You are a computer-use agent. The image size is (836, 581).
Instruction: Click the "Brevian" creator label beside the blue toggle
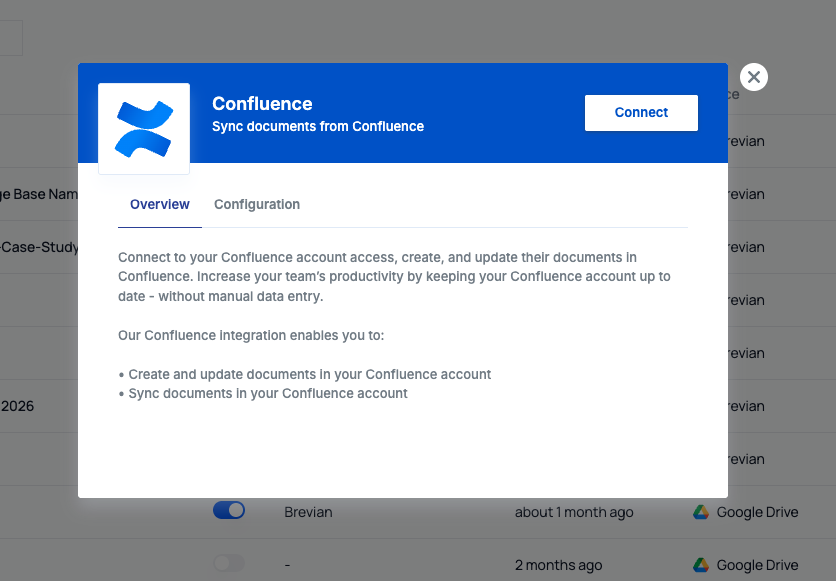[x=308, y=512]
